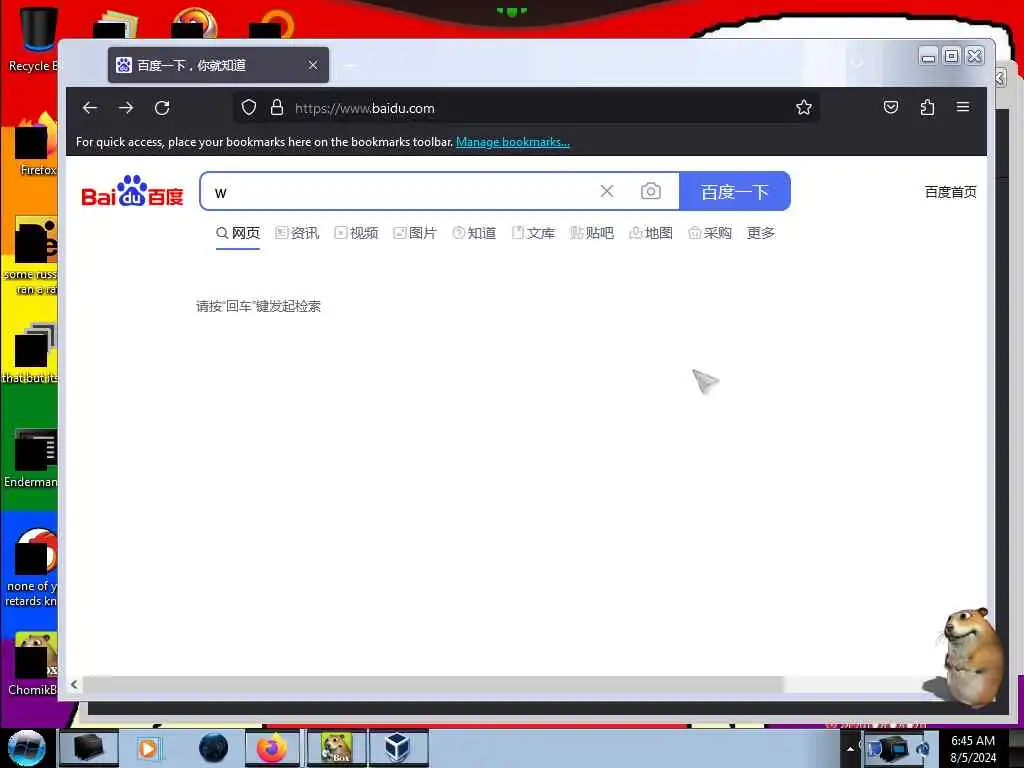The image size is (1024, 768).
Task: Open the extensions puzzle icon
Action: point(927,107)
